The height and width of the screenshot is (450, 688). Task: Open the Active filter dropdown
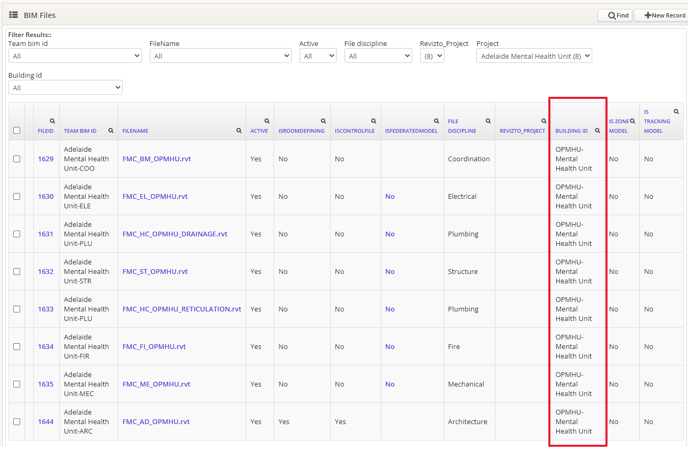point(318,56)
